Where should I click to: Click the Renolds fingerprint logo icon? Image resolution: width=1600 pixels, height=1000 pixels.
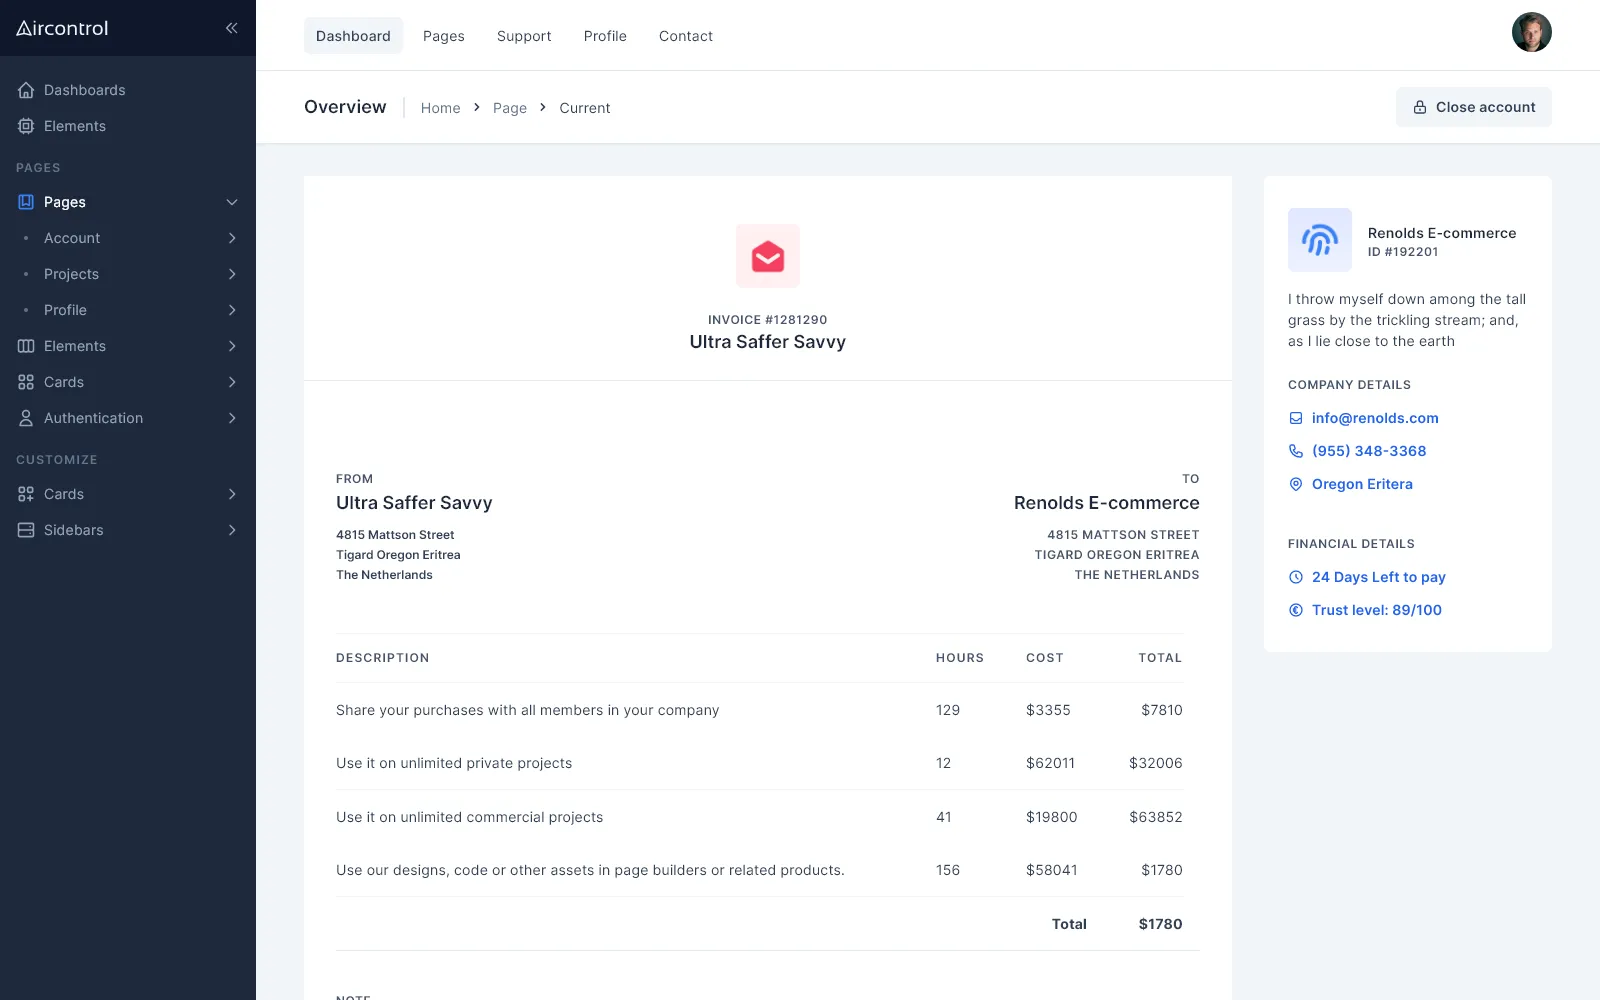coord(1320,240)
